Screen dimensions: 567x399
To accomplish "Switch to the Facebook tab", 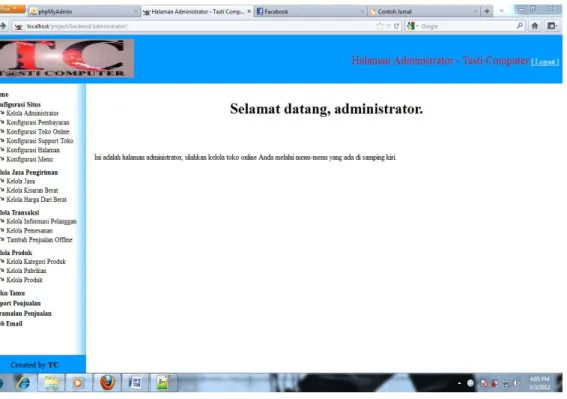I will click(310, 12).
